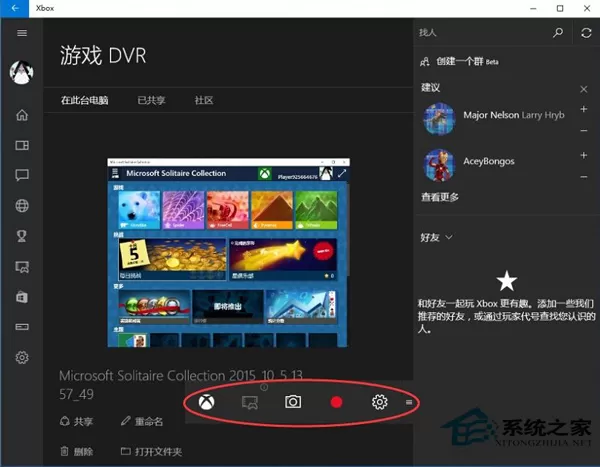Remove AceyBongos suggestion with minus
Viewport: 600px width, 467px height.
pos(584,177)
